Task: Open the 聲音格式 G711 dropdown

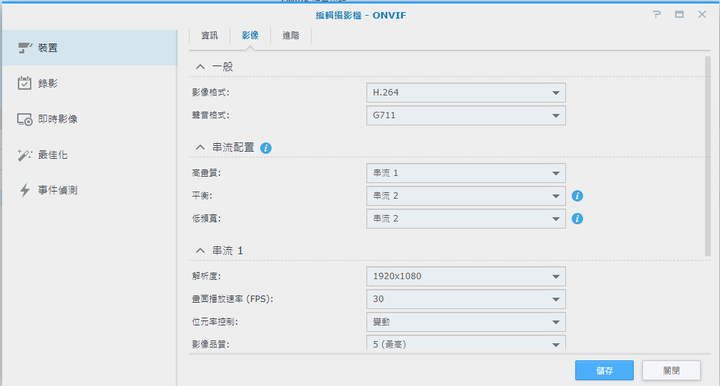Action: (x=466, y=115)
